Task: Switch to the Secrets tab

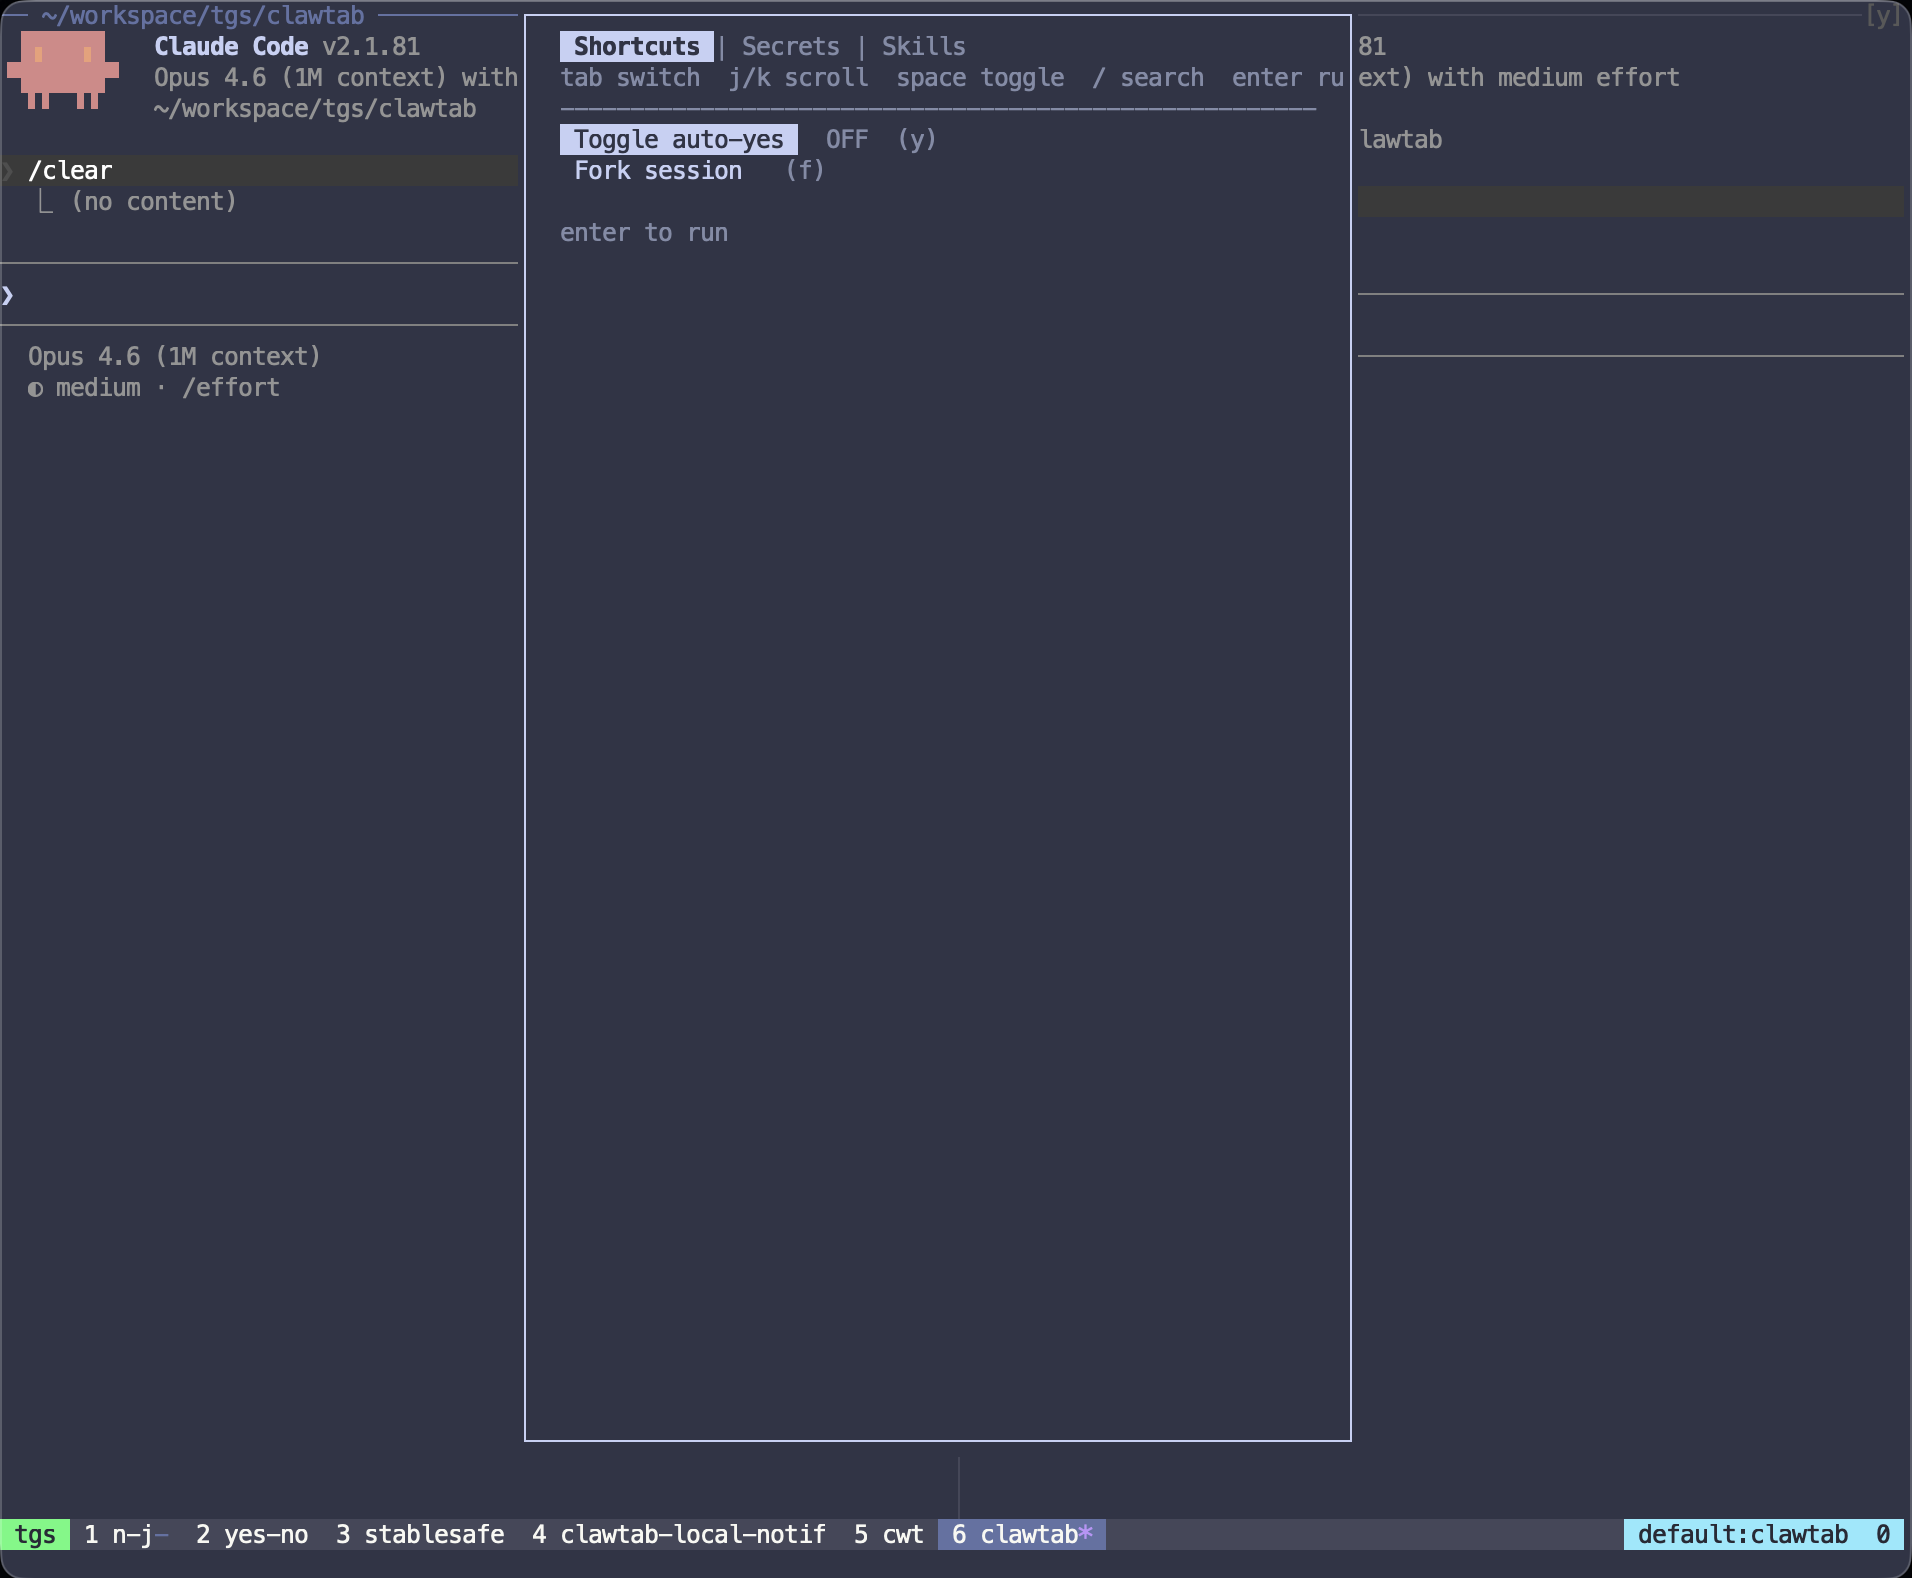Action: pos(790,47)
